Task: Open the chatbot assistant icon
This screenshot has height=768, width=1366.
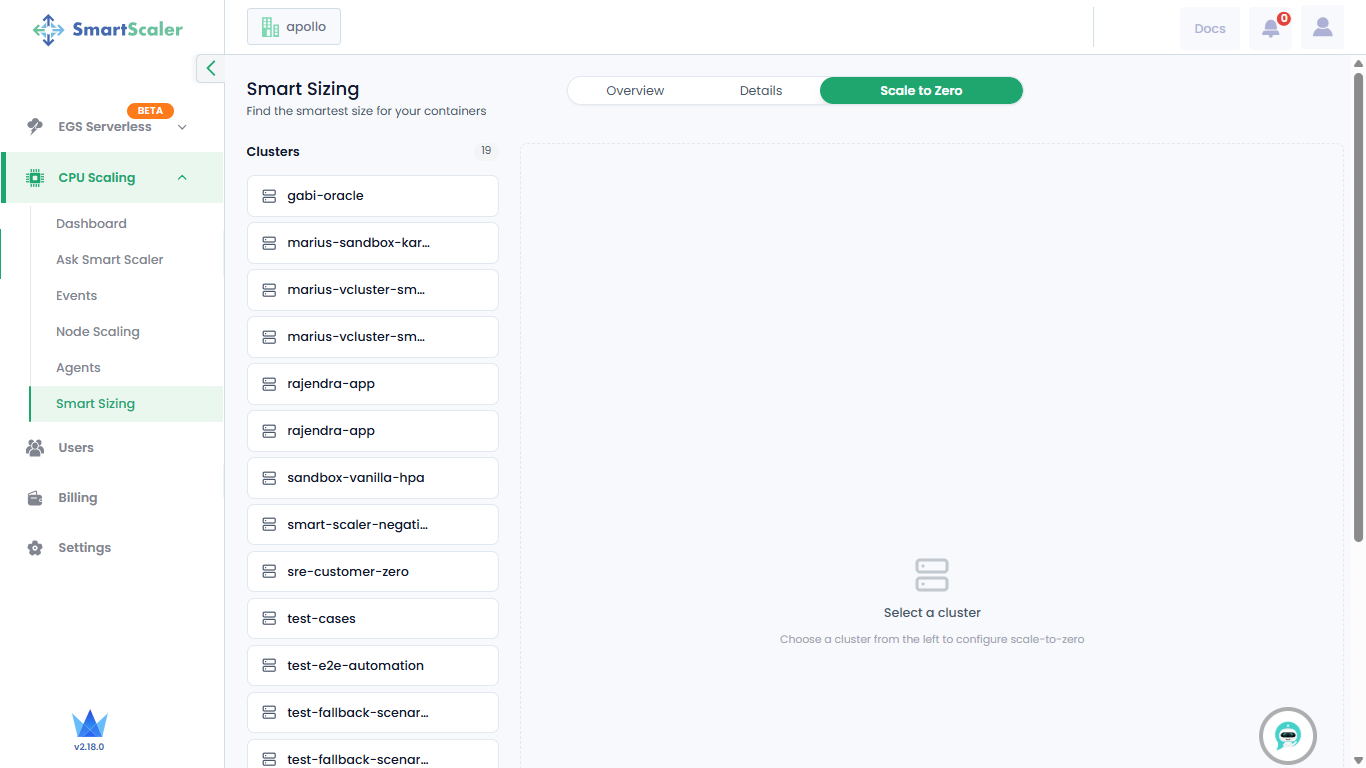Action: click(1287, 736)
